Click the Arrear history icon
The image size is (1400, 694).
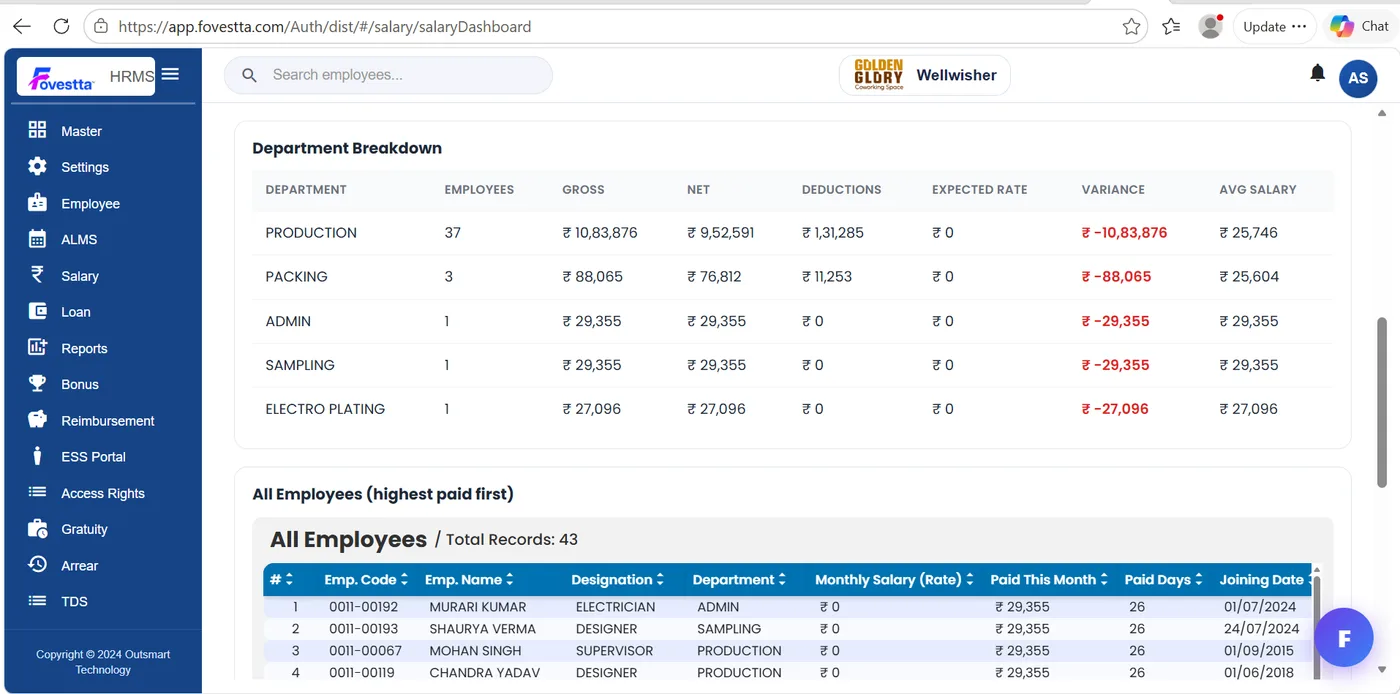coord(37,564)
